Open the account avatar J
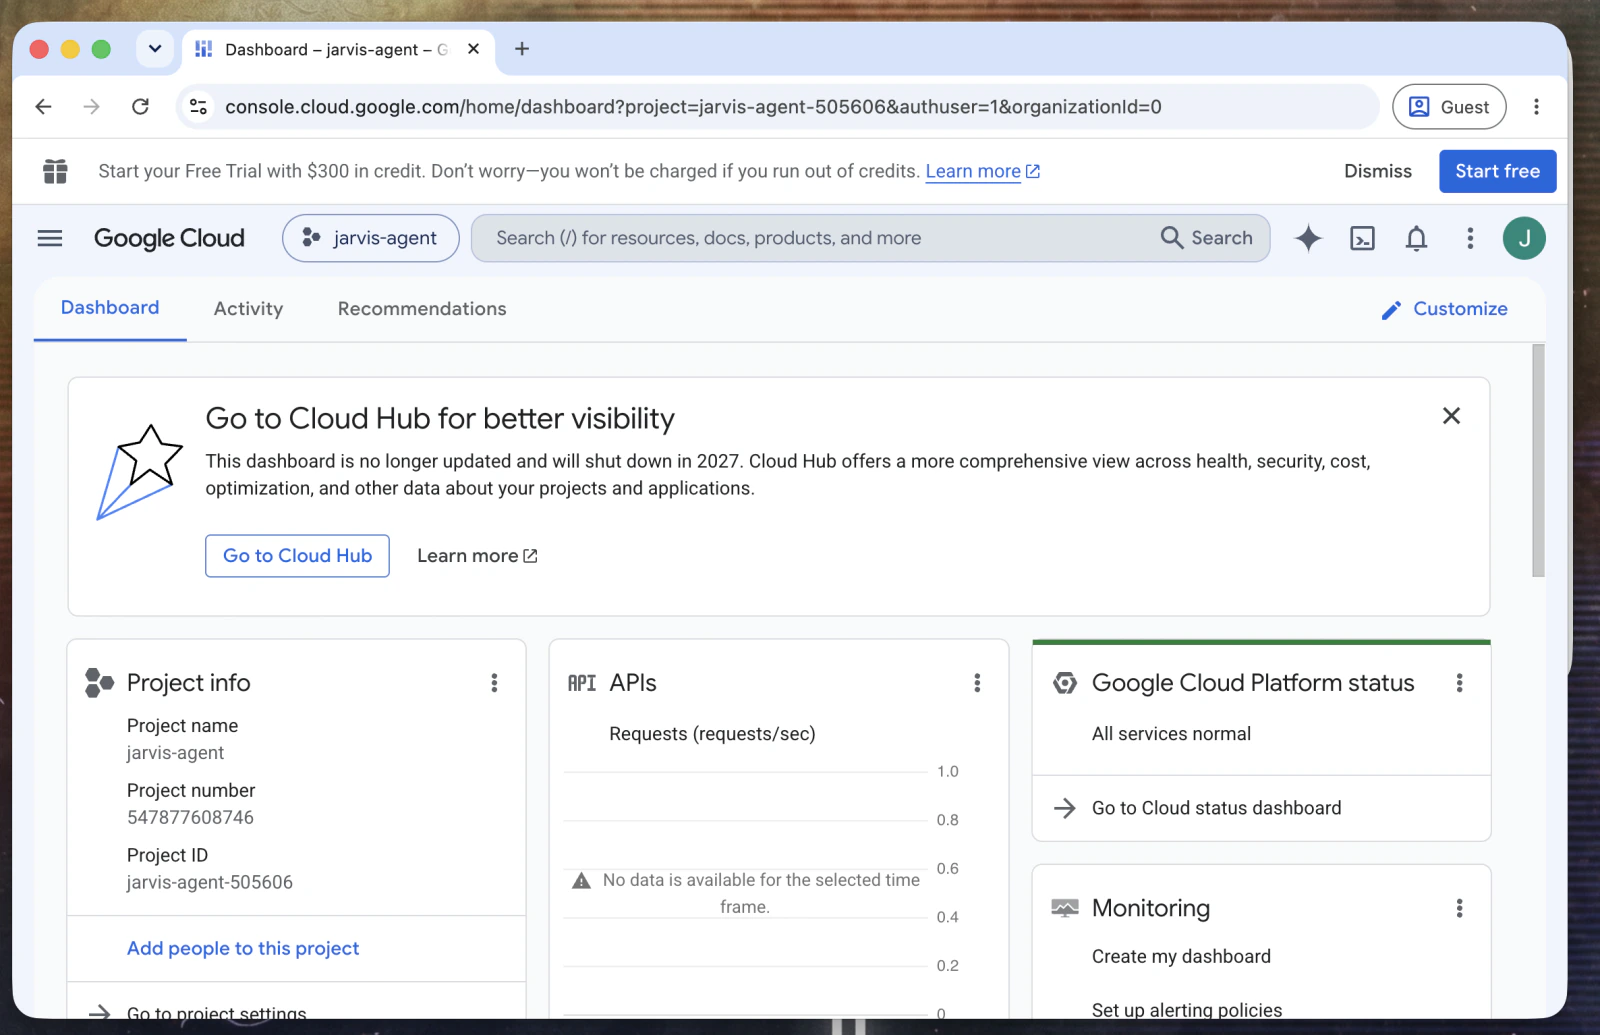 [x=1524, y=238]
